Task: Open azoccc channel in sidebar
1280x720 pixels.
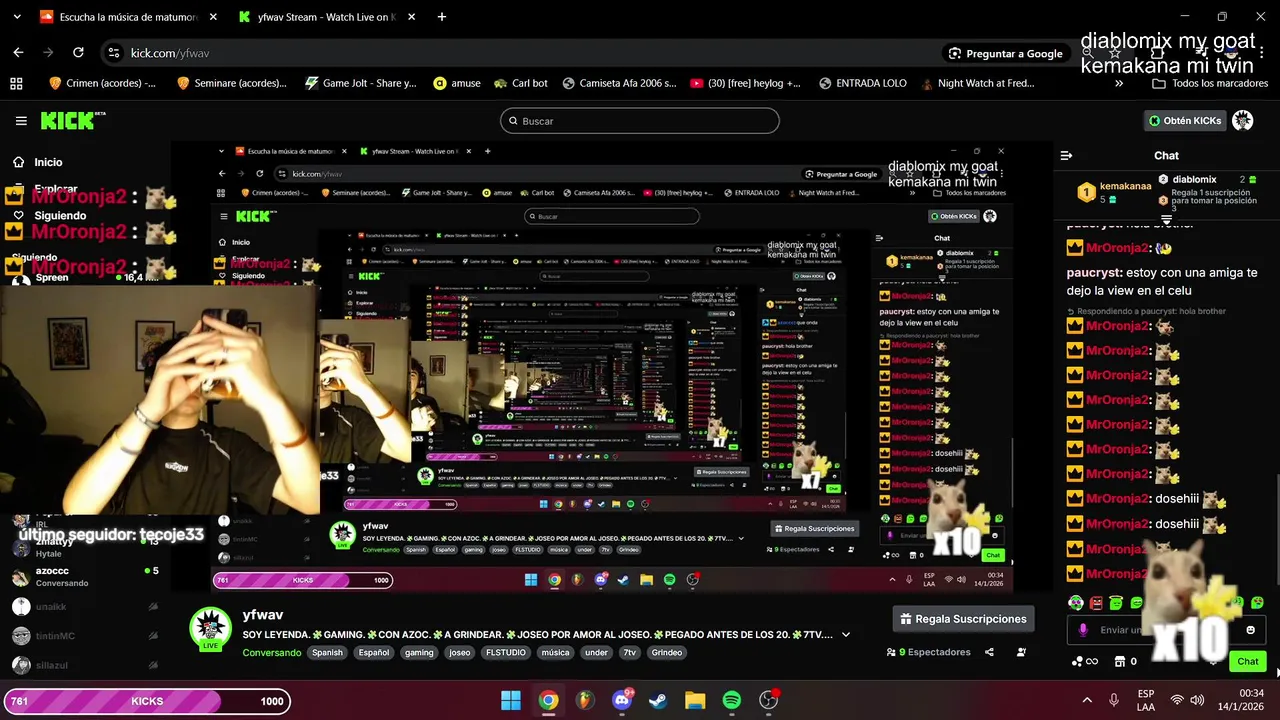Action: (85, 576)
